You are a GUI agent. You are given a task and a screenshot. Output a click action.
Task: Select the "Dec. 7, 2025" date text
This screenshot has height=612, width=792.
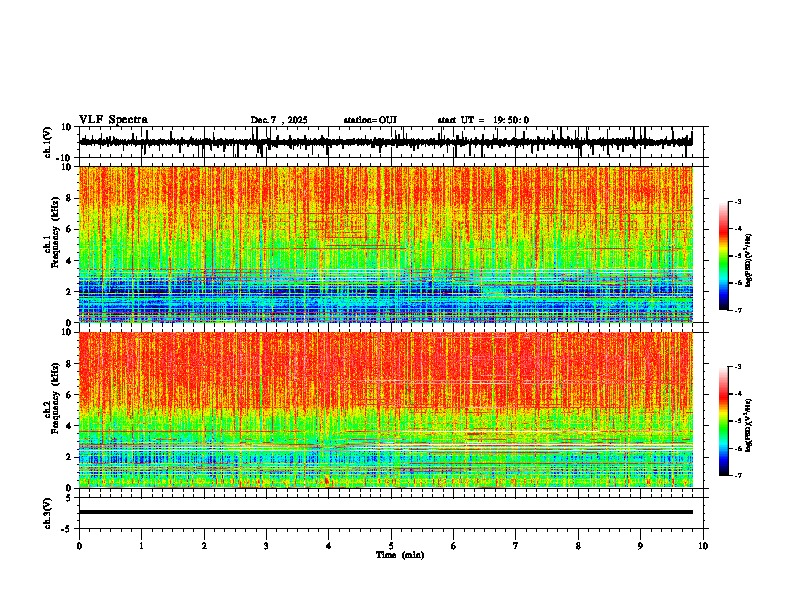(x=279, y=120)
